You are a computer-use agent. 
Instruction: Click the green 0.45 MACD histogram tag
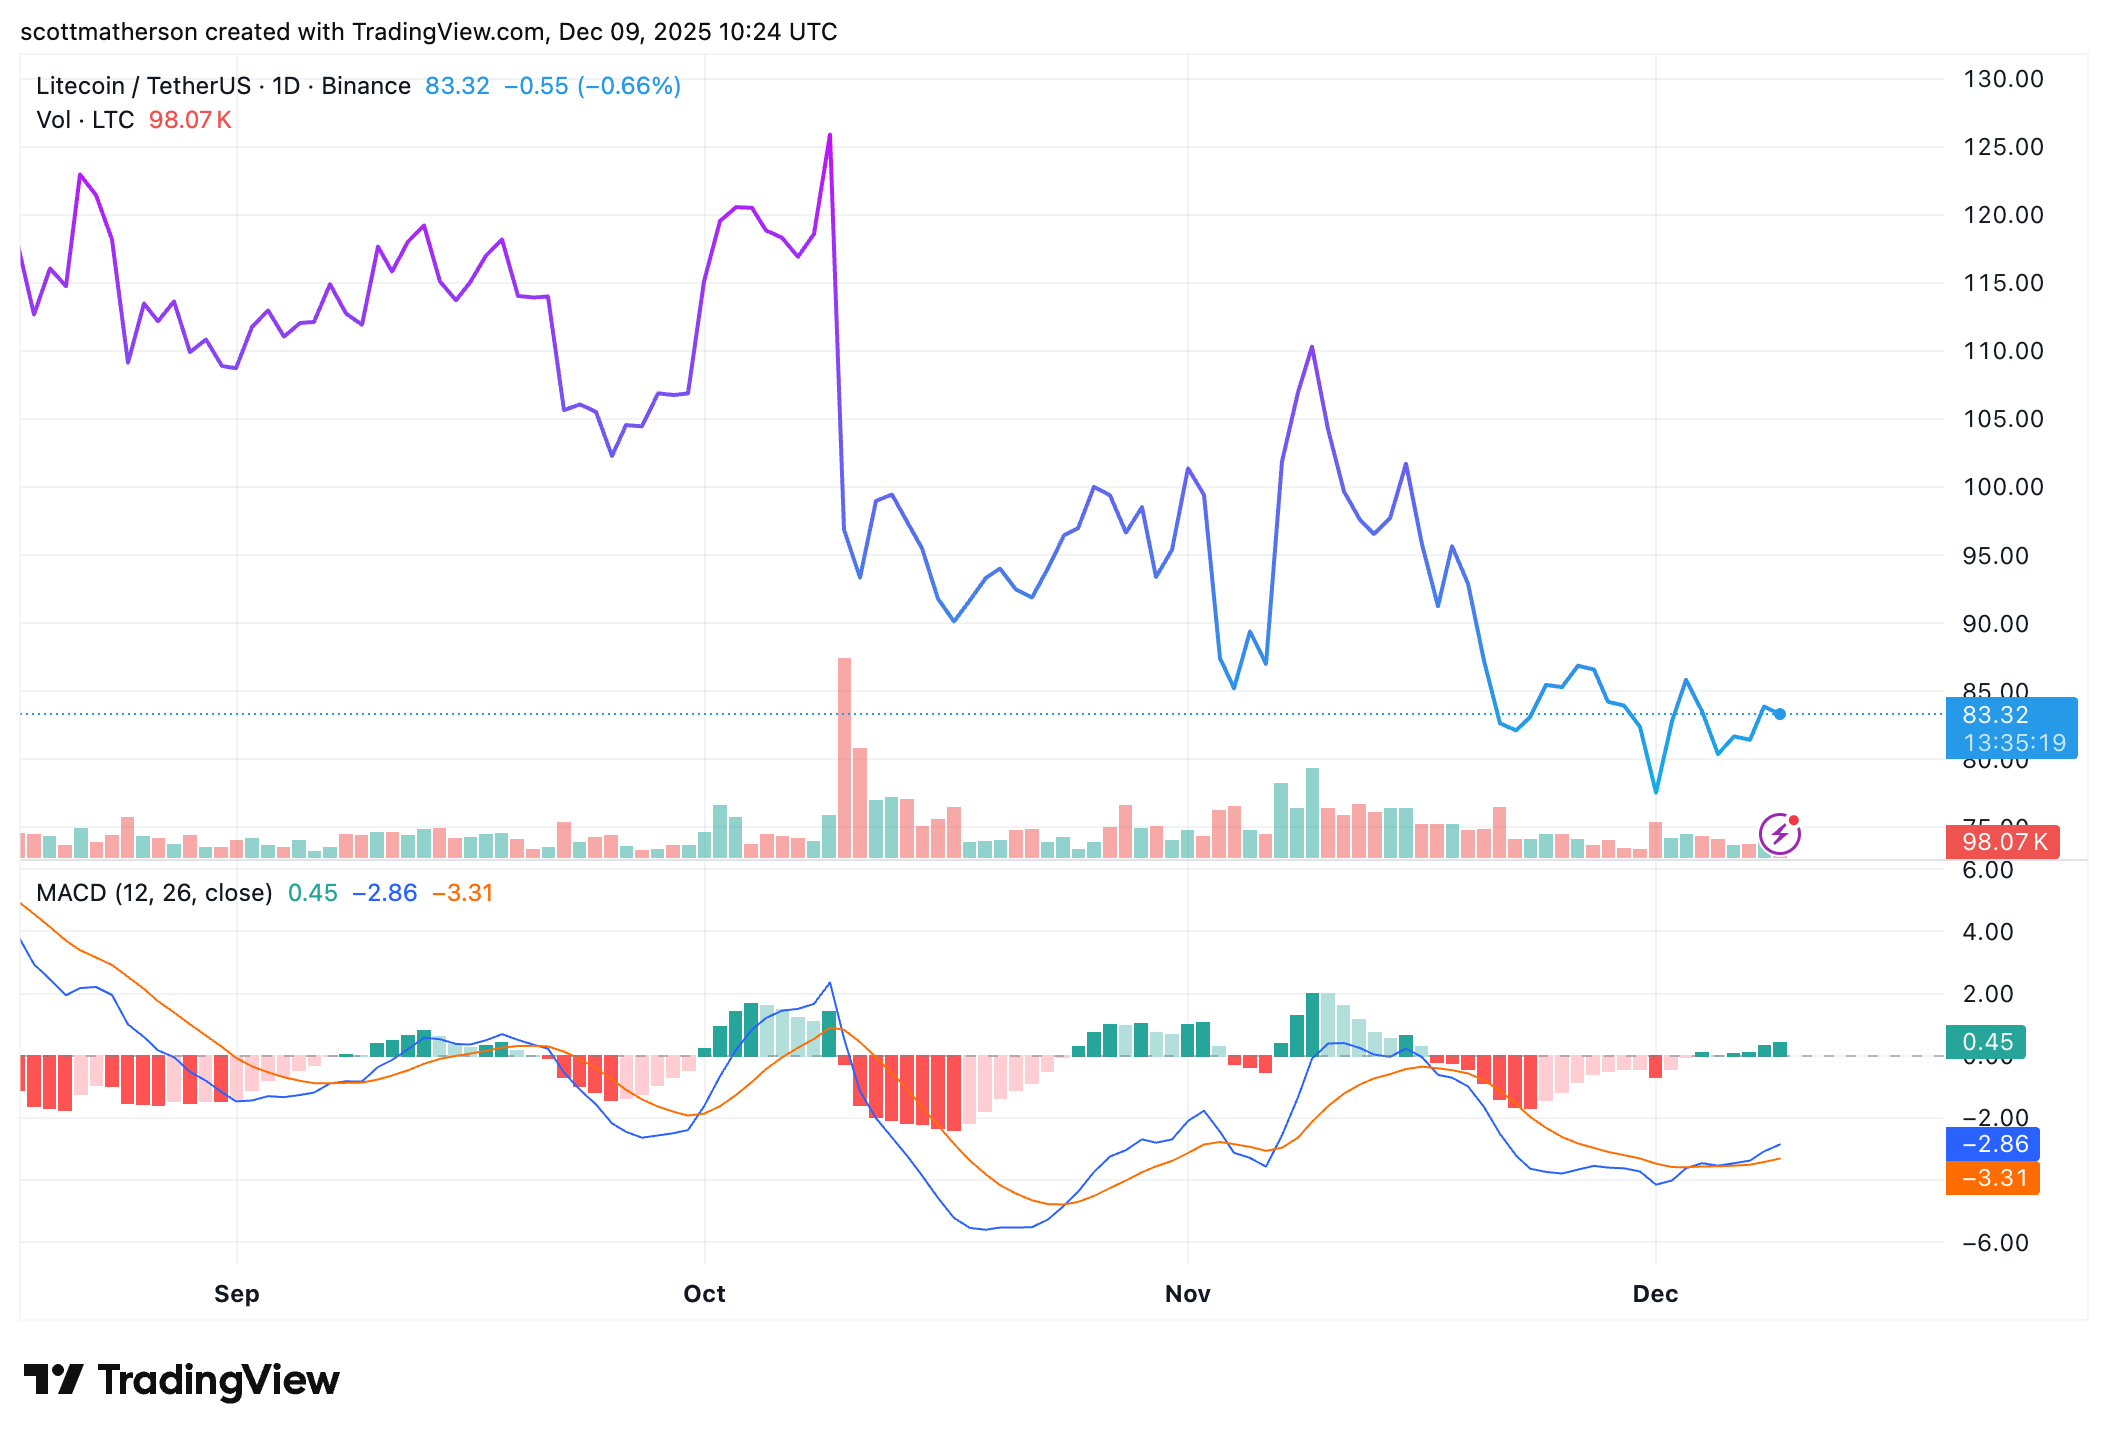1985,1042
